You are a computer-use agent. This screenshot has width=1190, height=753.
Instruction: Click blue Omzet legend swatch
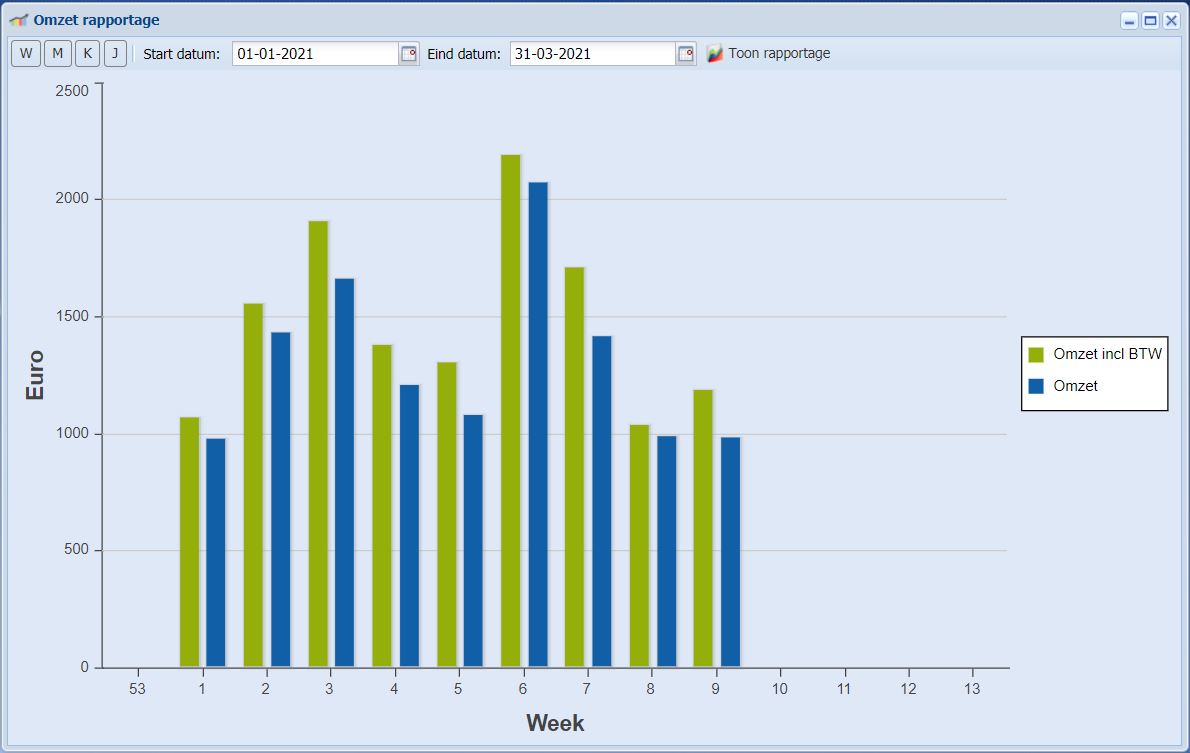click(1036, 386)
